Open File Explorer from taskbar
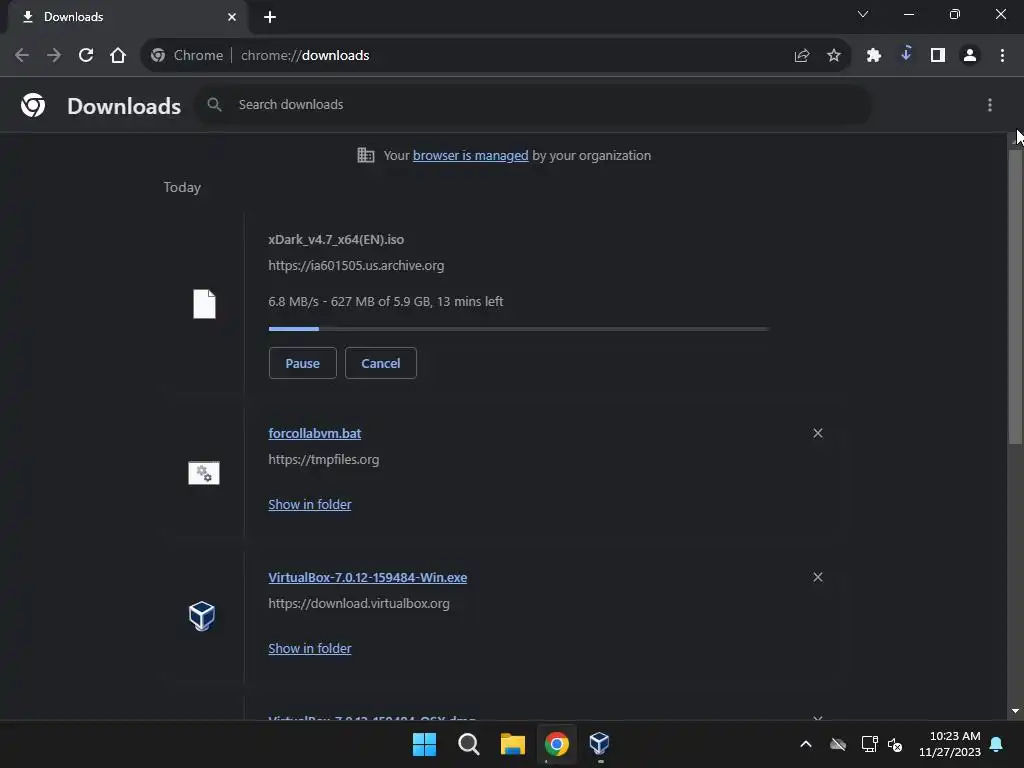1024x768 pixels. (513, 744)
